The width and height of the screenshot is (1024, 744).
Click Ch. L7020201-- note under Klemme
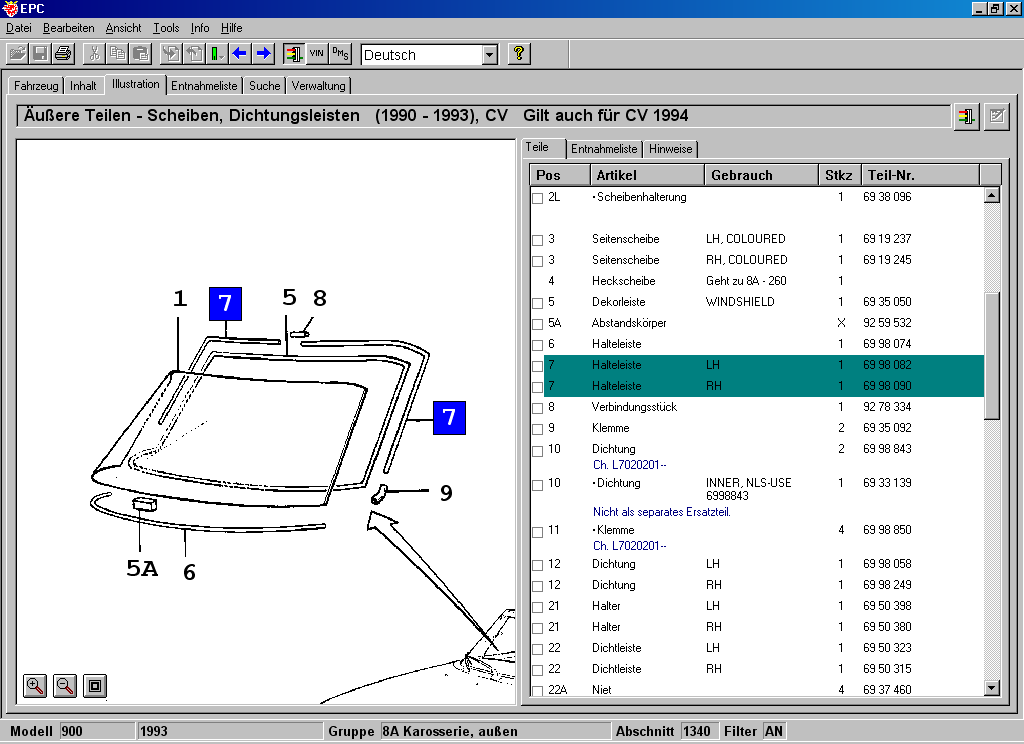(x=630, y=546)
